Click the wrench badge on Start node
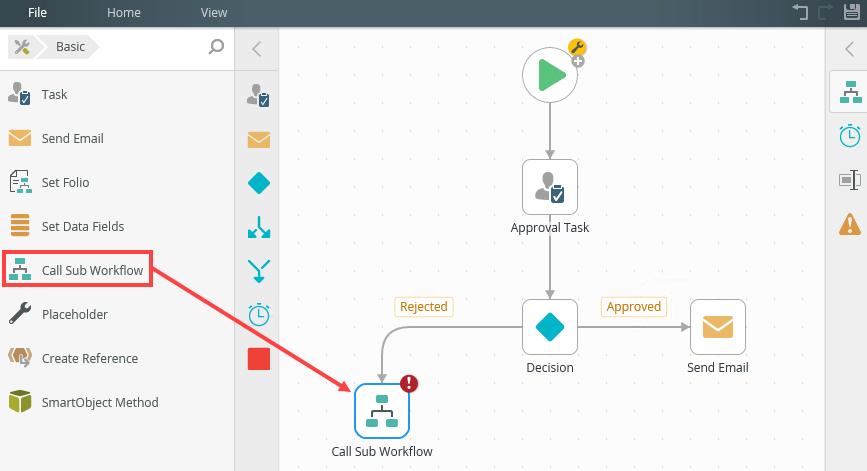Image resolution: width=867 pixels, height=471 pixels. coord(577,47)
